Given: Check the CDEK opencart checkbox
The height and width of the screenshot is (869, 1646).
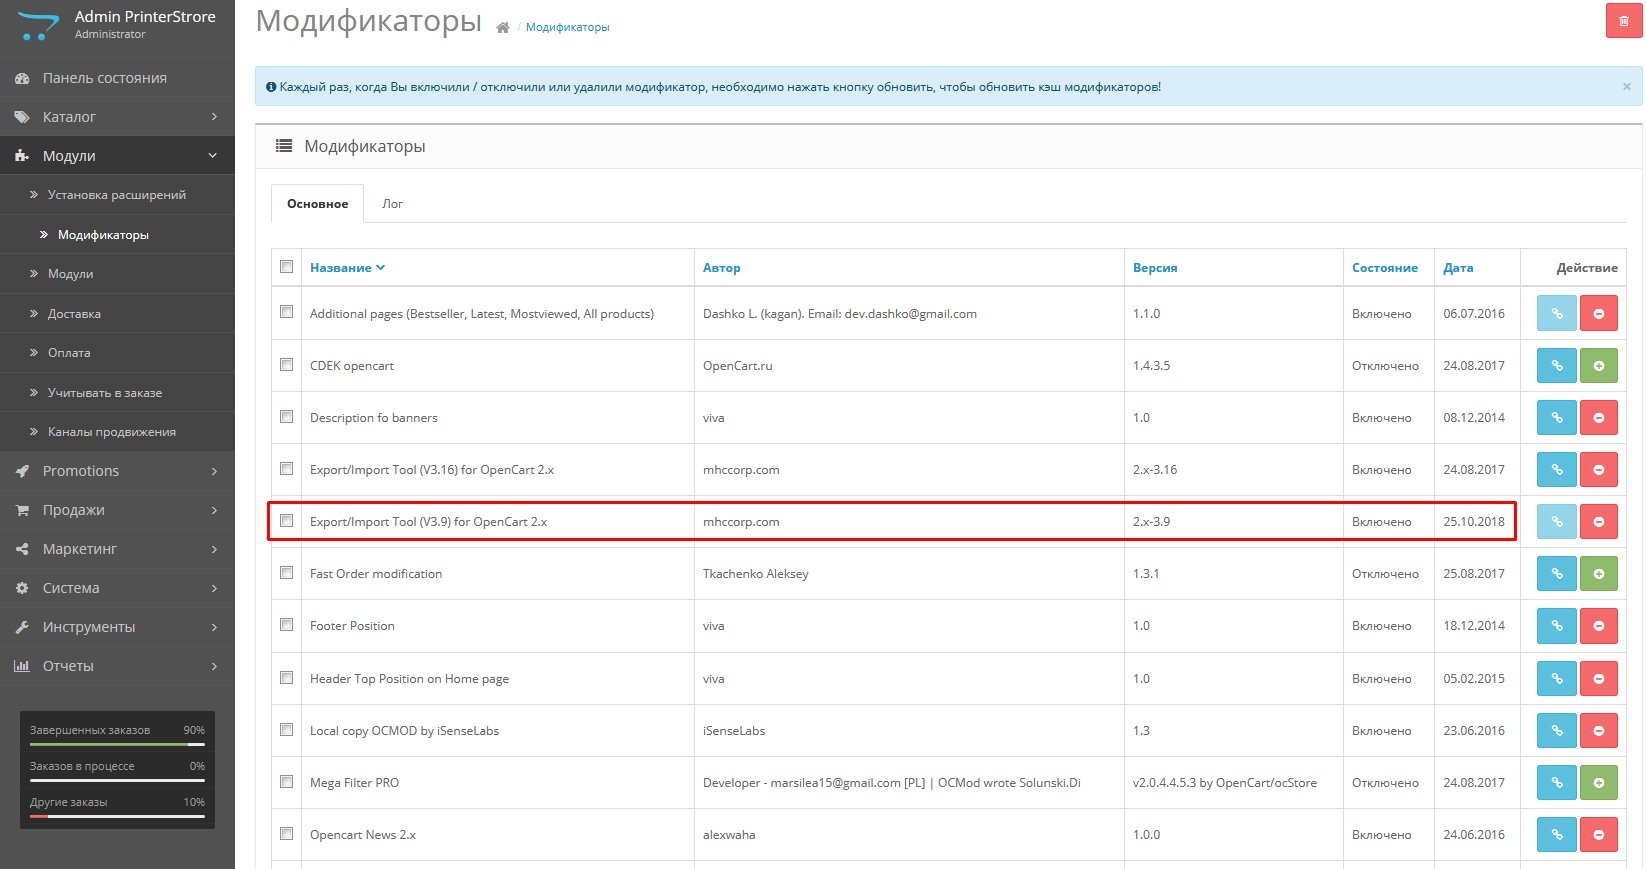Looking at the screenshot, I should coord(287,364).
